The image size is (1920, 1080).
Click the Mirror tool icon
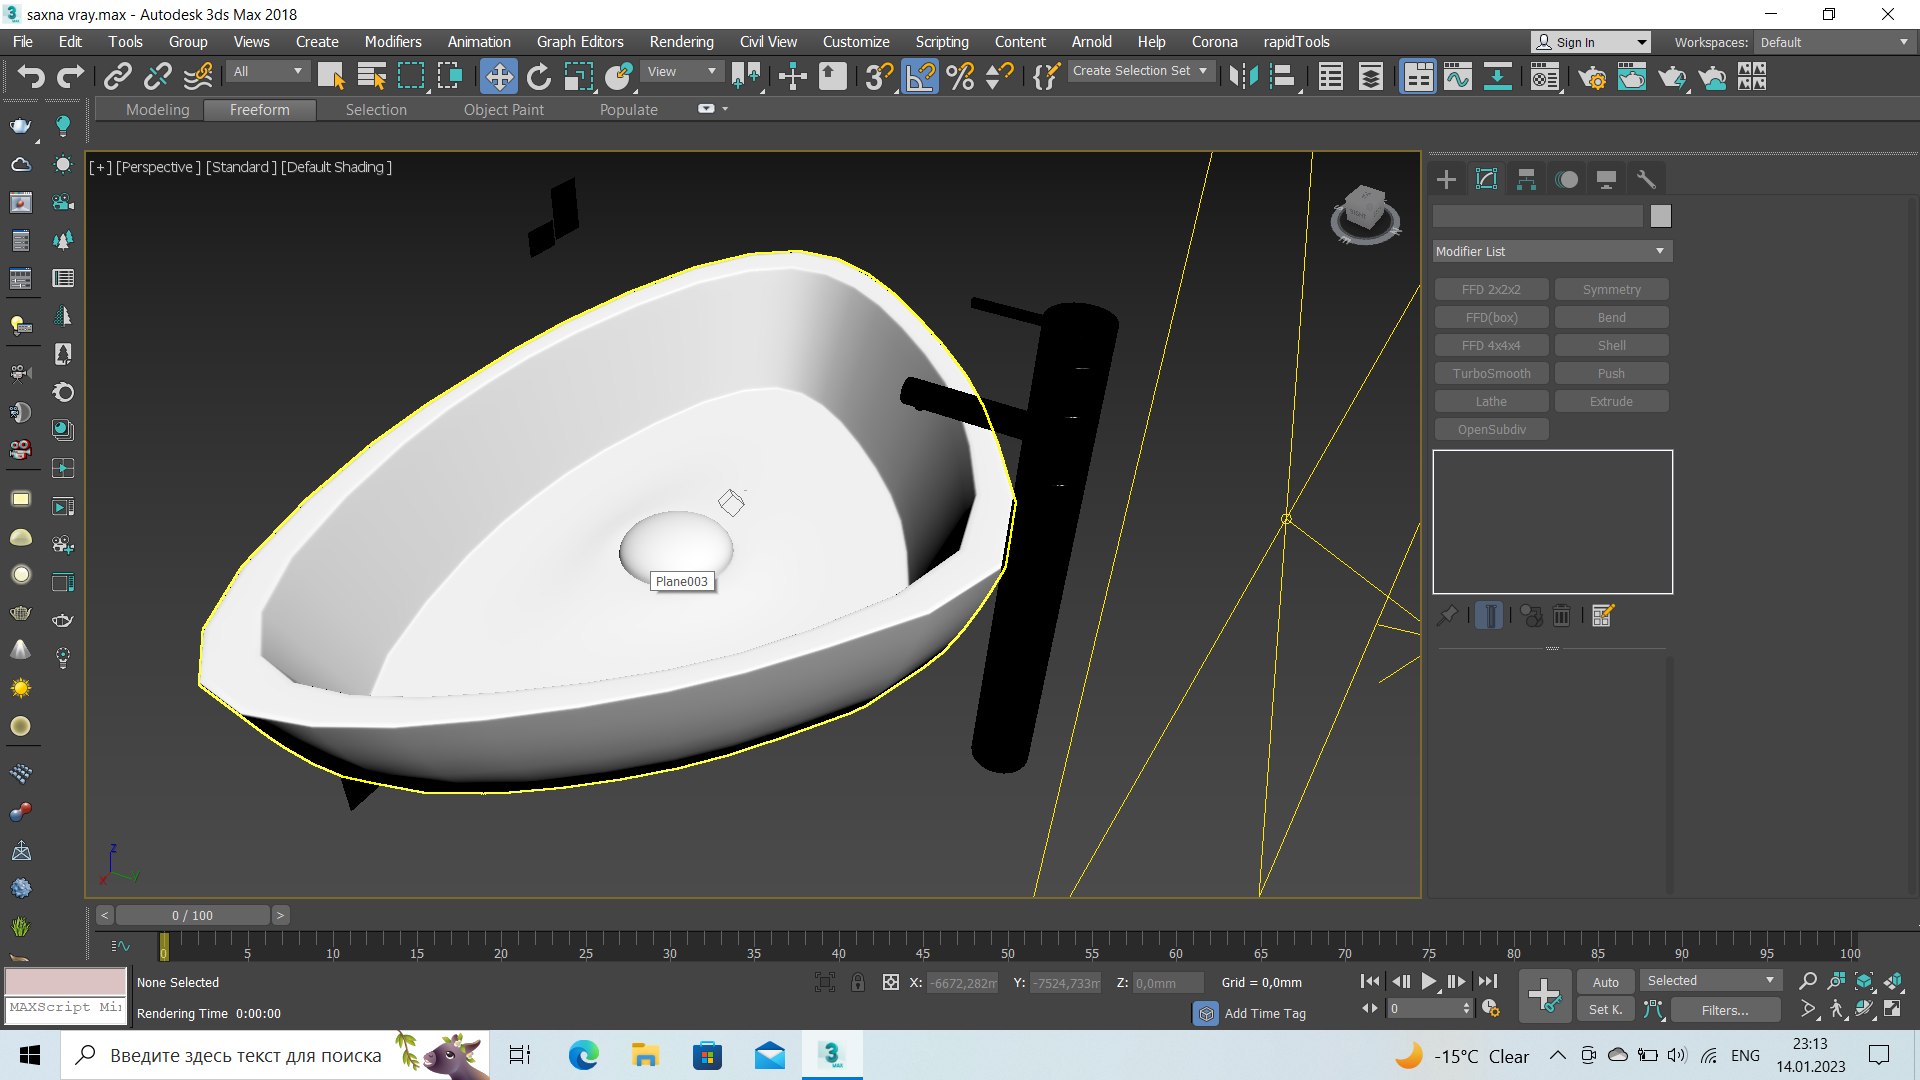(x=1243, y=76)
